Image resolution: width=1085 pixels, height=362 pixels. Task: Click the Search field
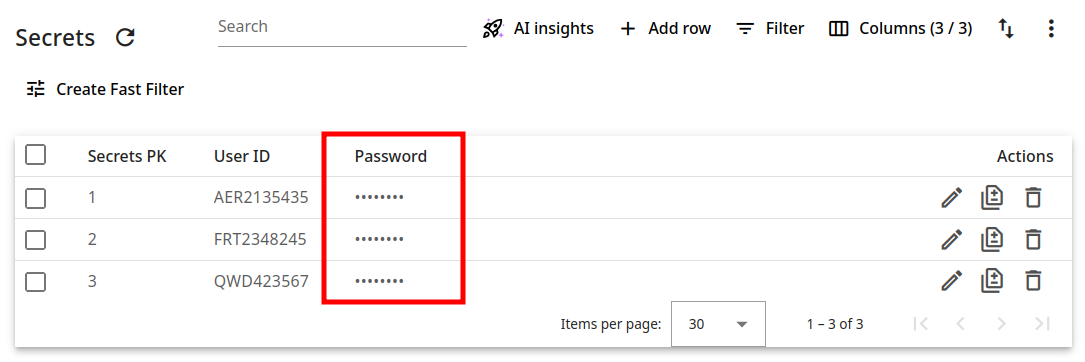(x=342, y=28)
